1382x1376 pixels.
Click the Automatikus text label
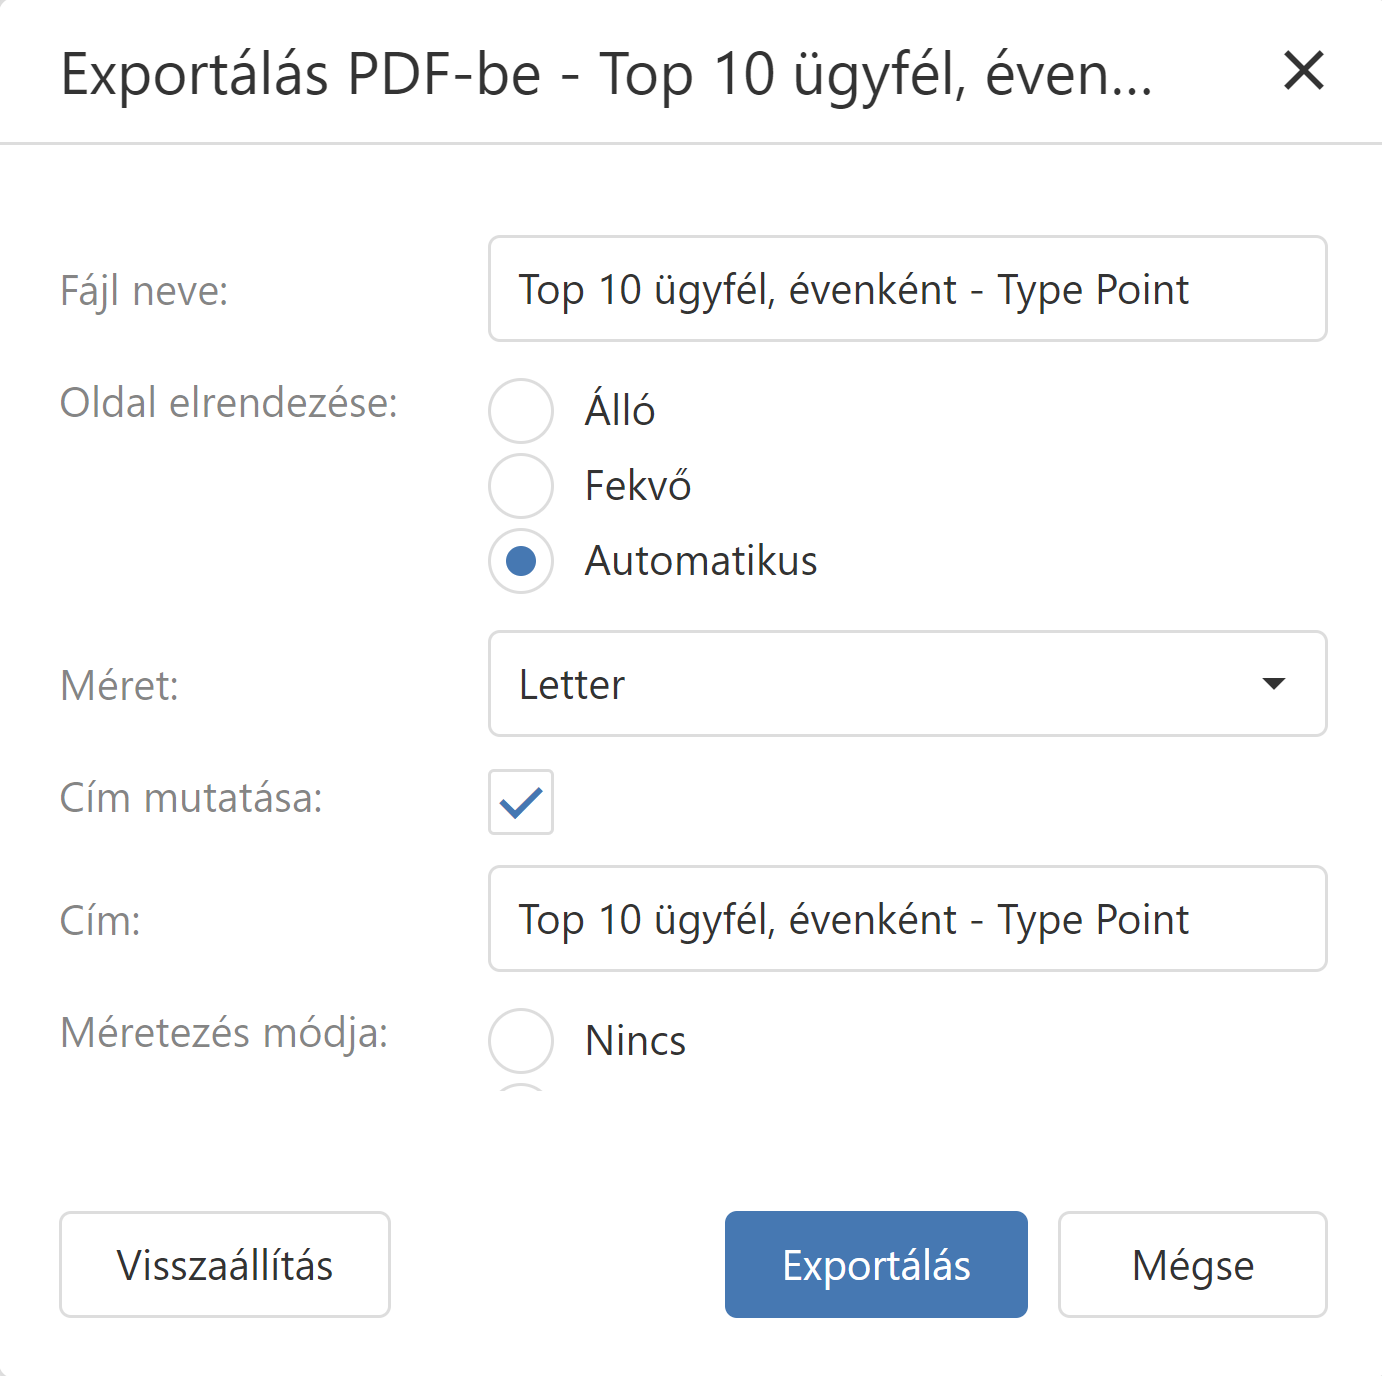tap(701, 561)
